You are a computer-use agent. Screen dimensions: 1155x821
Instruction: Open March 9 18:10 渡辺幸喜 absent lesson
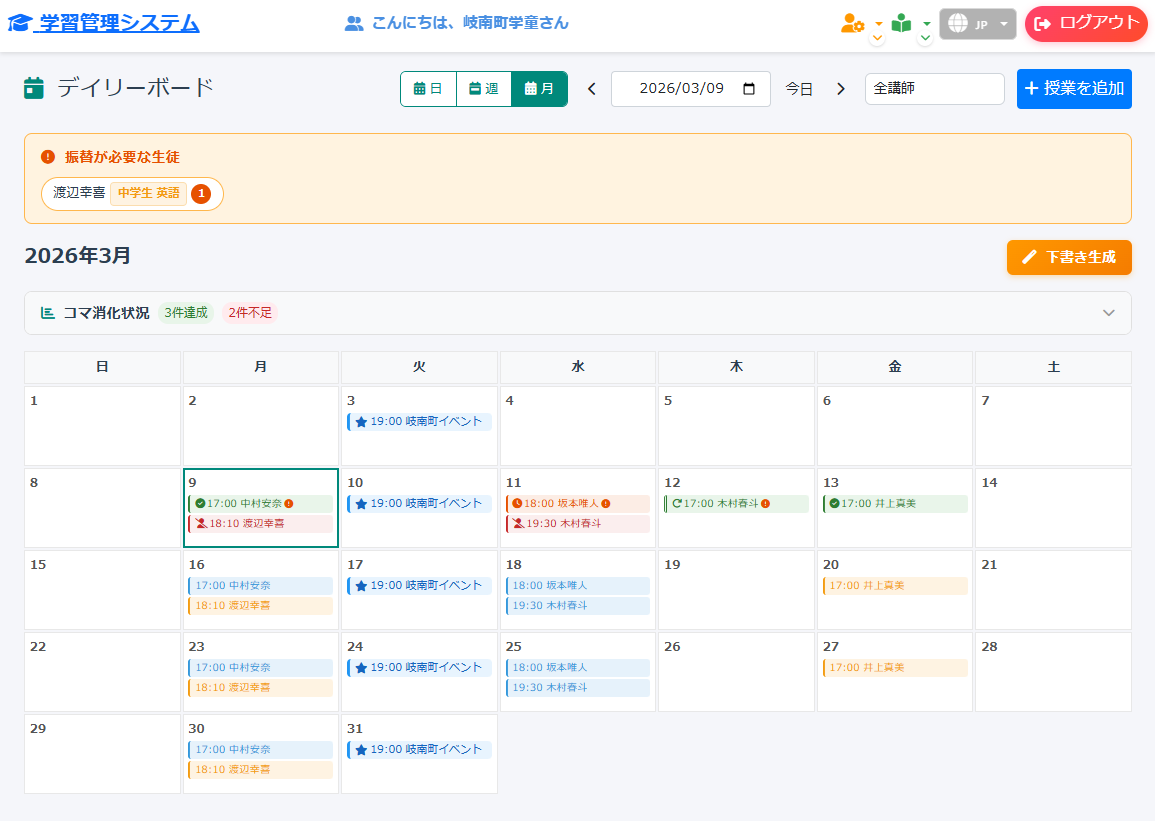click(261, 524)
